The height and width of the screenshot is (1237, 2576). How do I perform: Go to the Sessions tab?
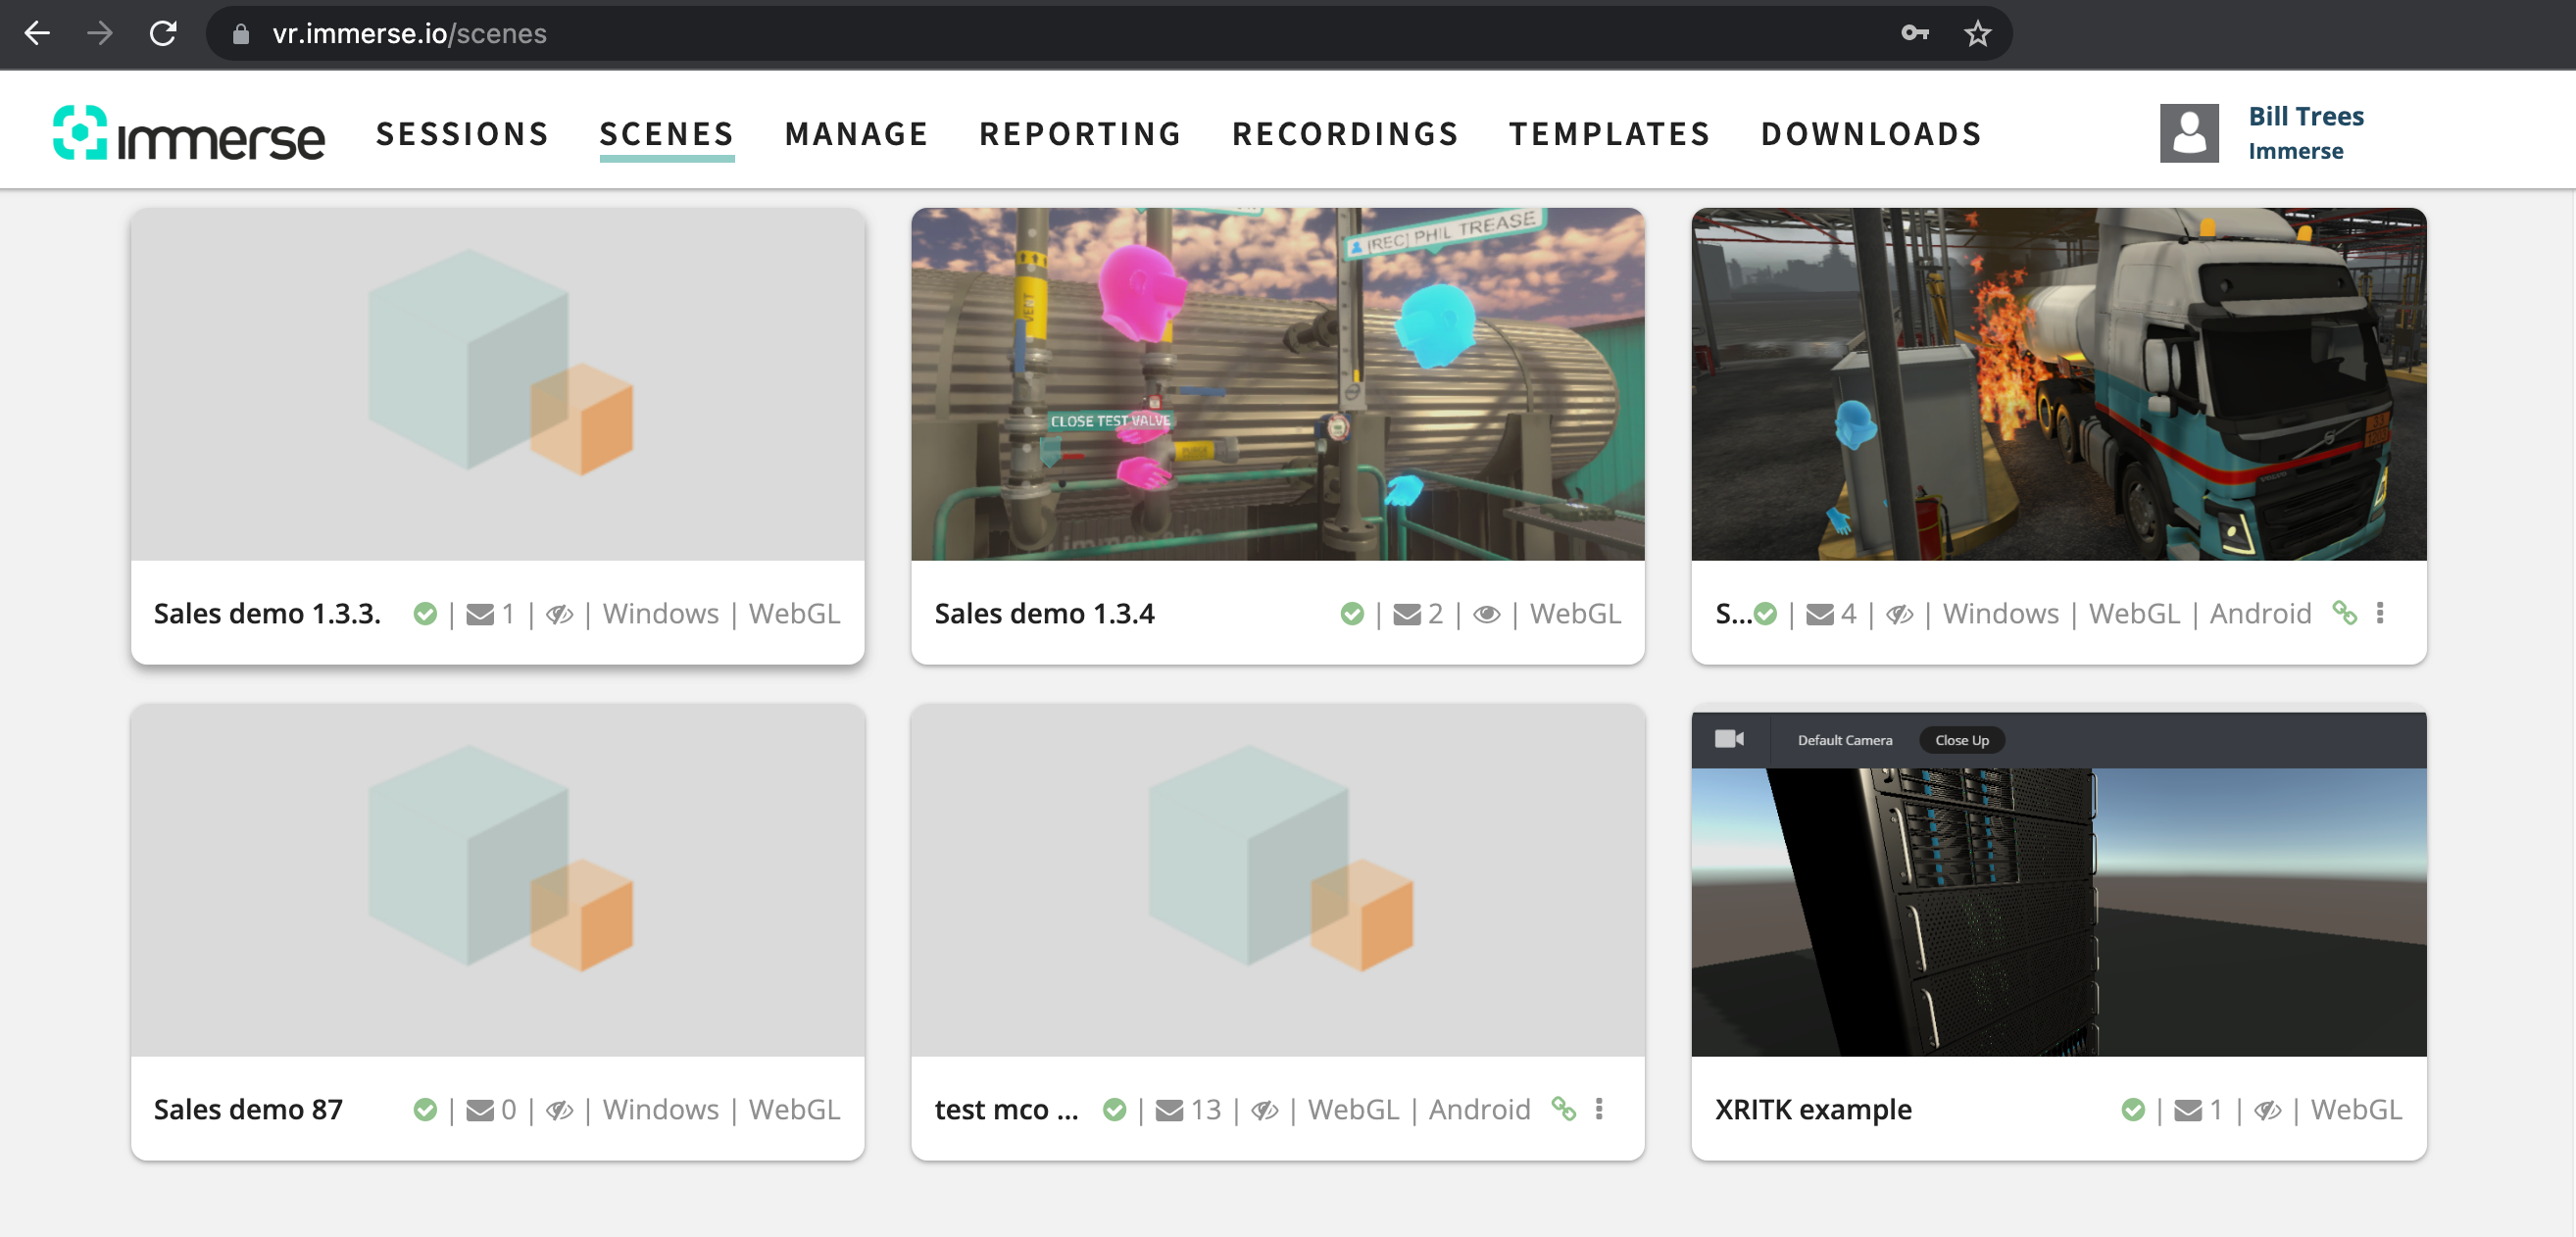(462, 134)
